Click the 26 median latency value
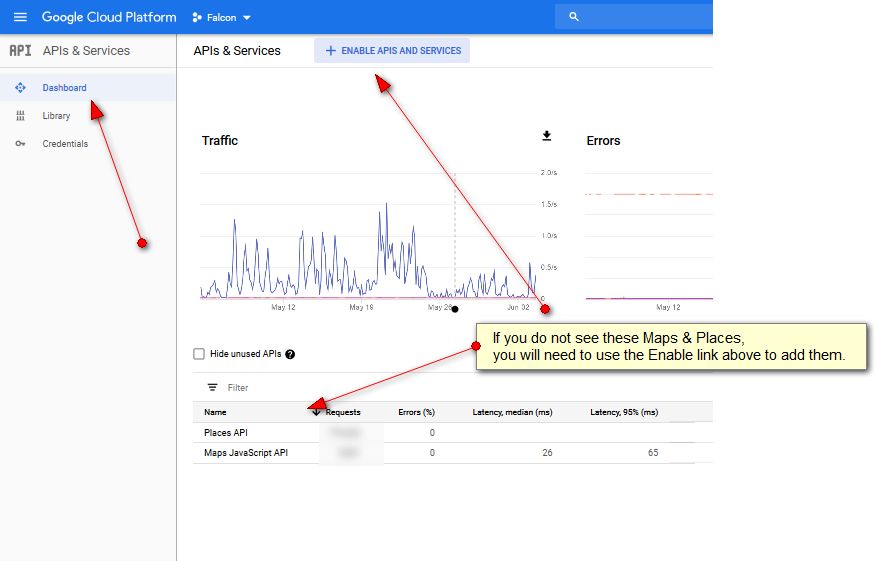877x561 pixels. point(547,452)
